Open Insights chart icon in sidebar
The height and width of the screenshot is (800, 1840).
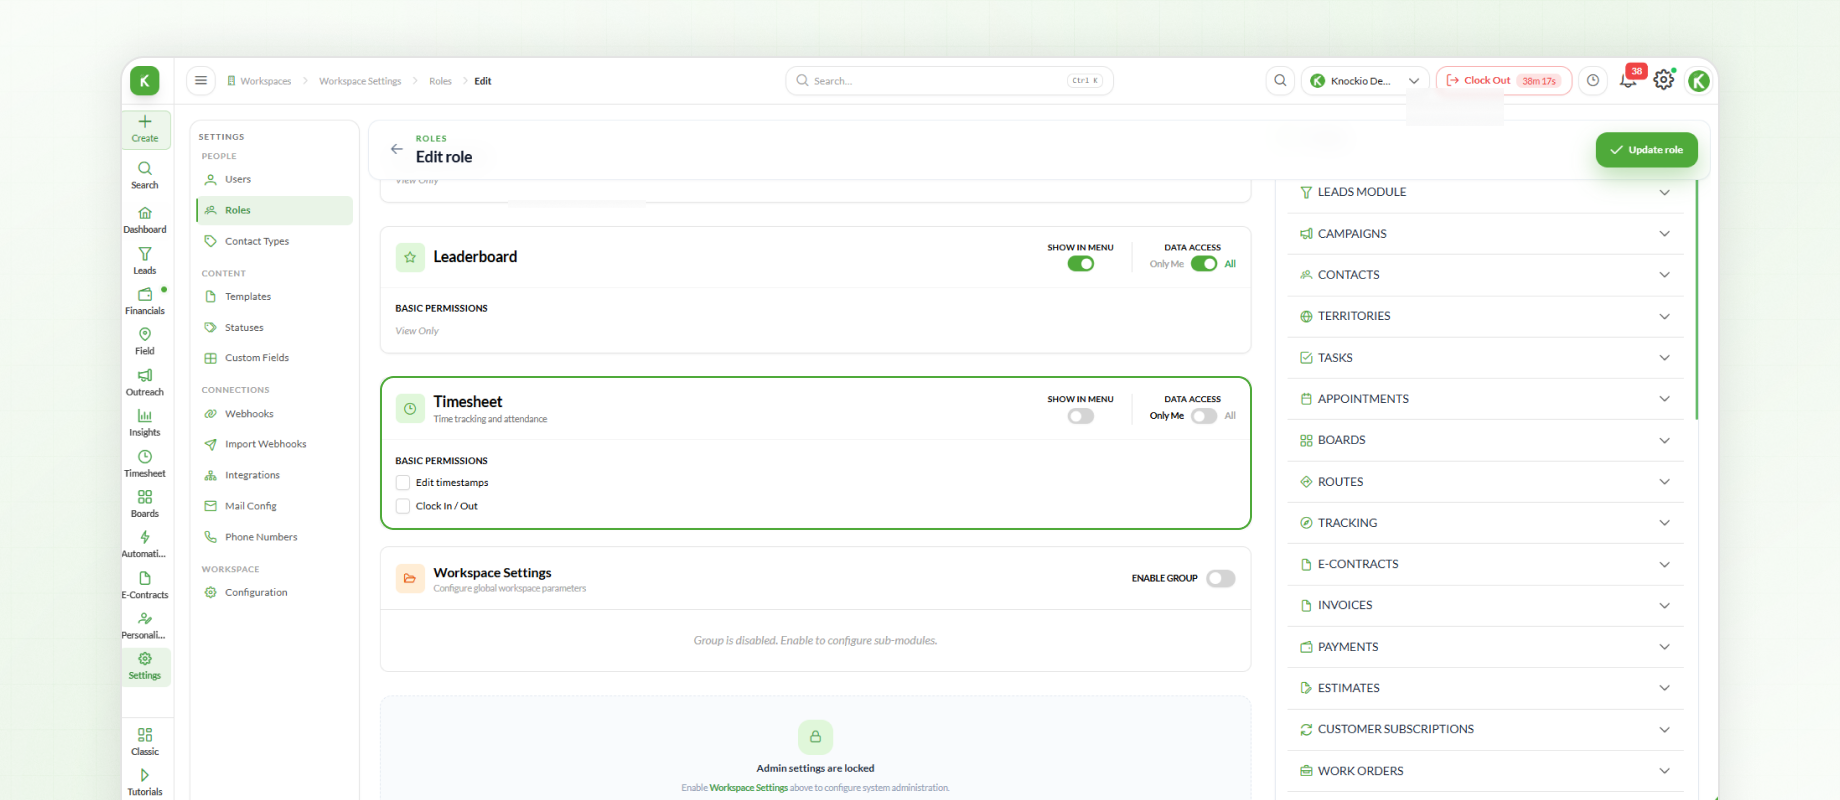coord(145,416)
